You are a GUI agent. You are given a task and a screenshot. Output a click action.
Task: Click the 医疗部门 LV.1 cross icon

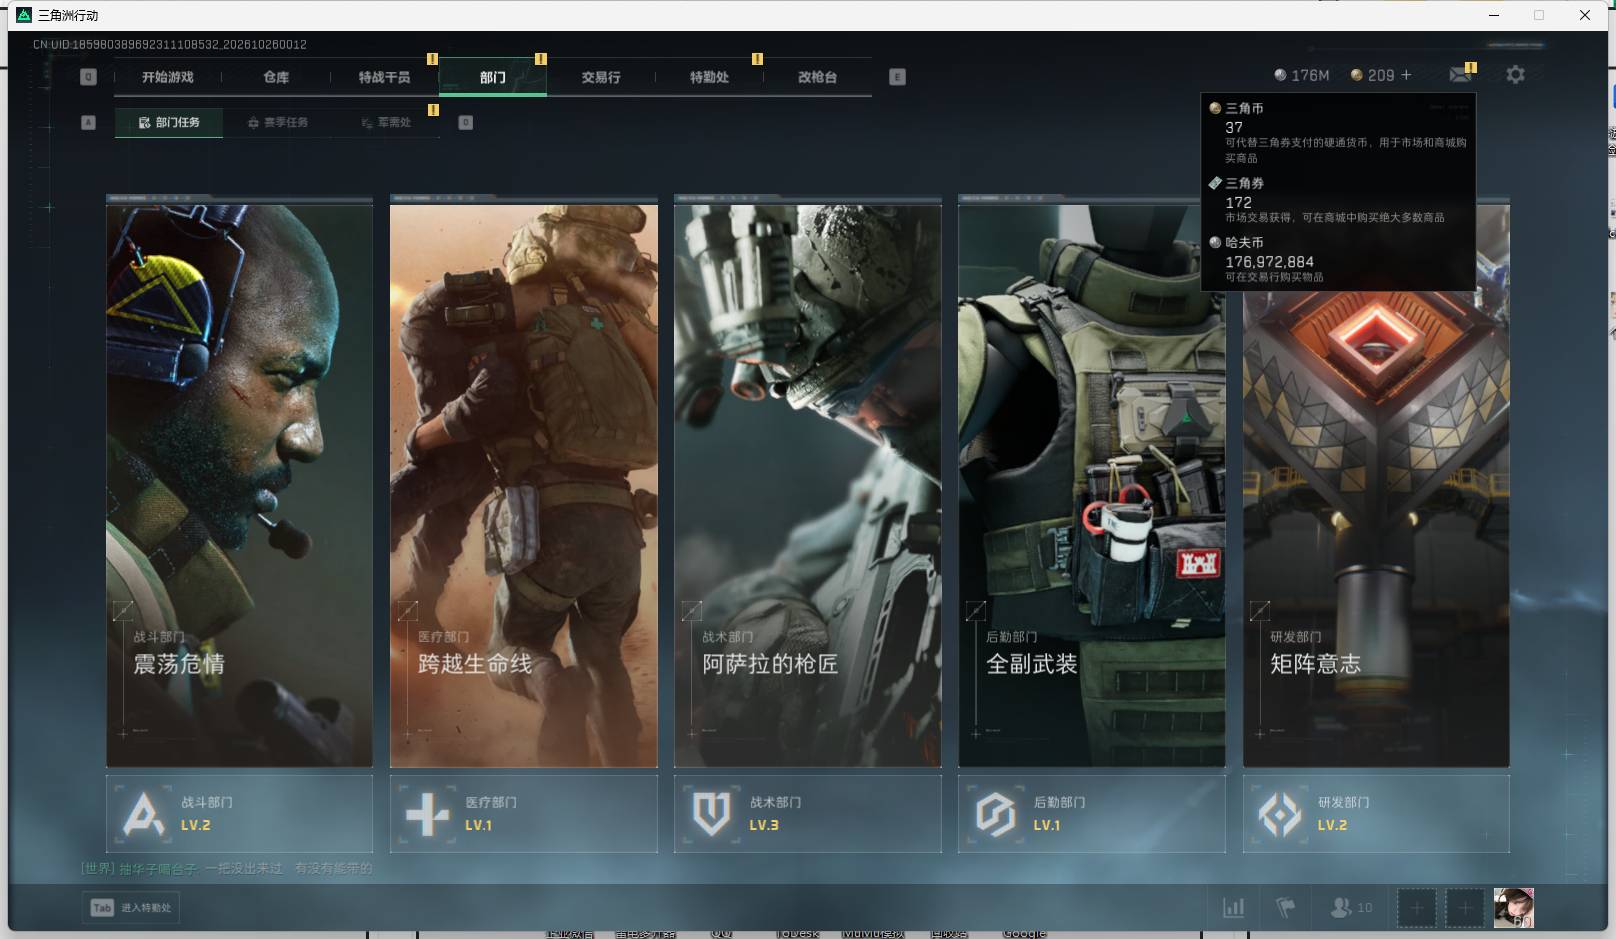pos(427,814)
